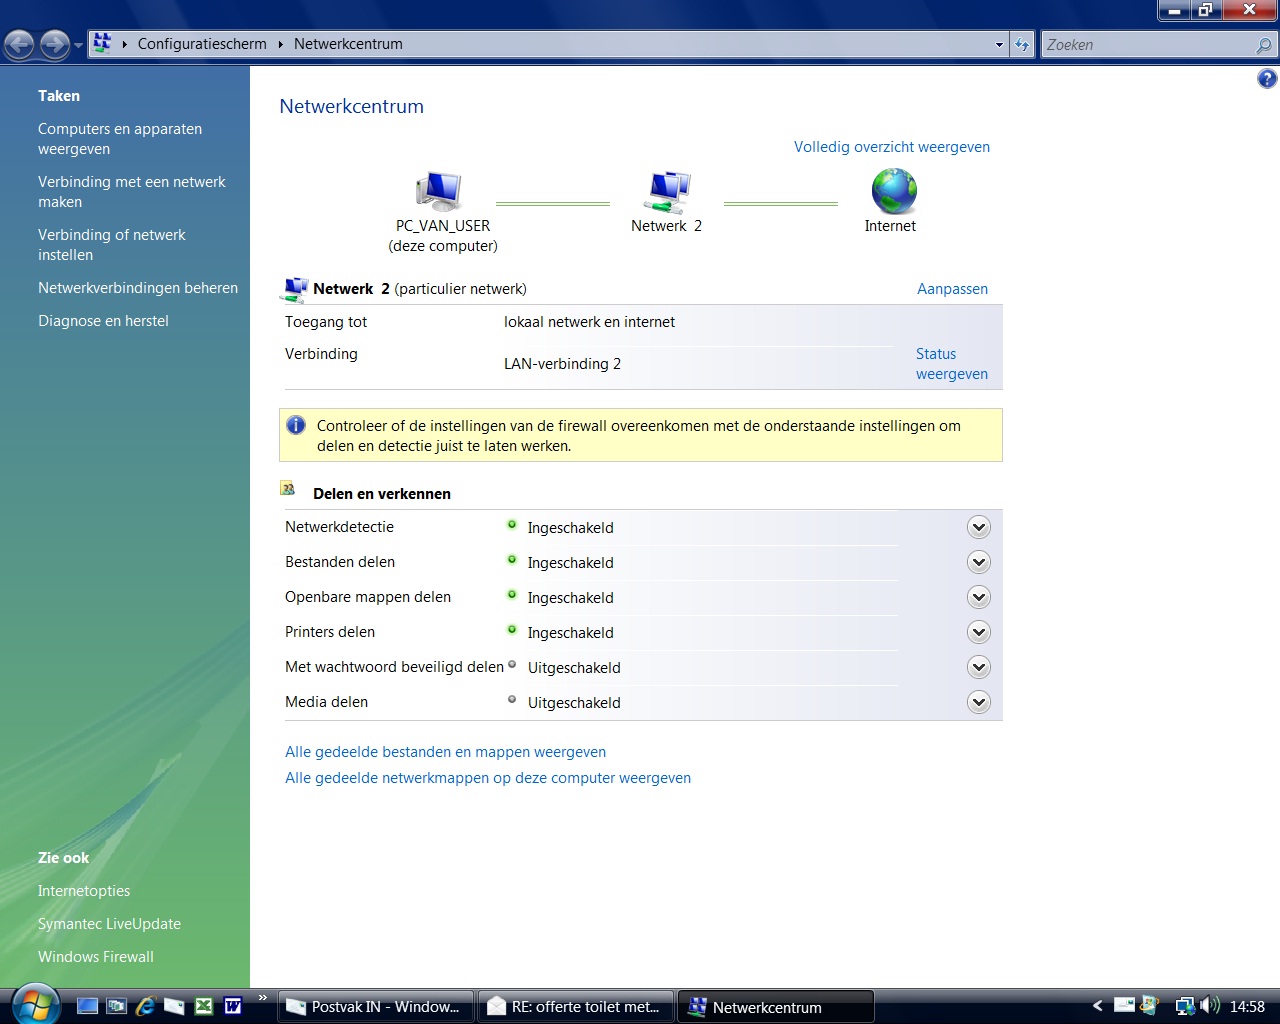Launch Microsoft Excel from the Quick Launch bar
Screen dimensions: 1280x1024
pyautogui.click(x=203, y=1006)
